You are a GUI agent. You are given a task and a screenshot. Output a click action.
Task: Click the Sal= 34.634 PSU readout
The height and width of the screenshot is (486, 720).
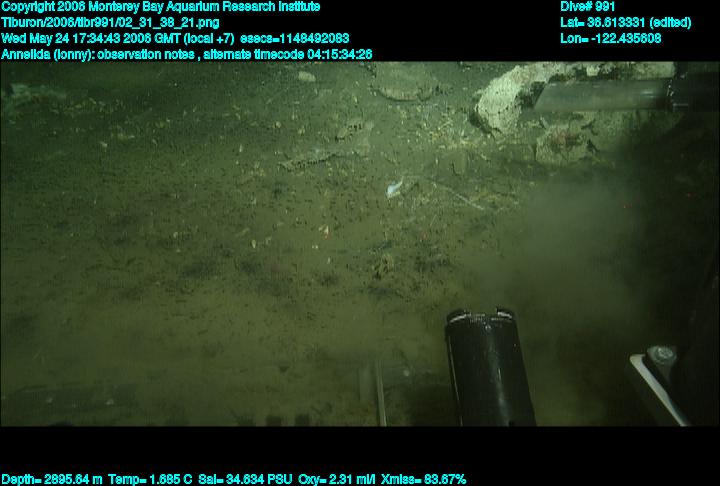(x=245, y=479)
